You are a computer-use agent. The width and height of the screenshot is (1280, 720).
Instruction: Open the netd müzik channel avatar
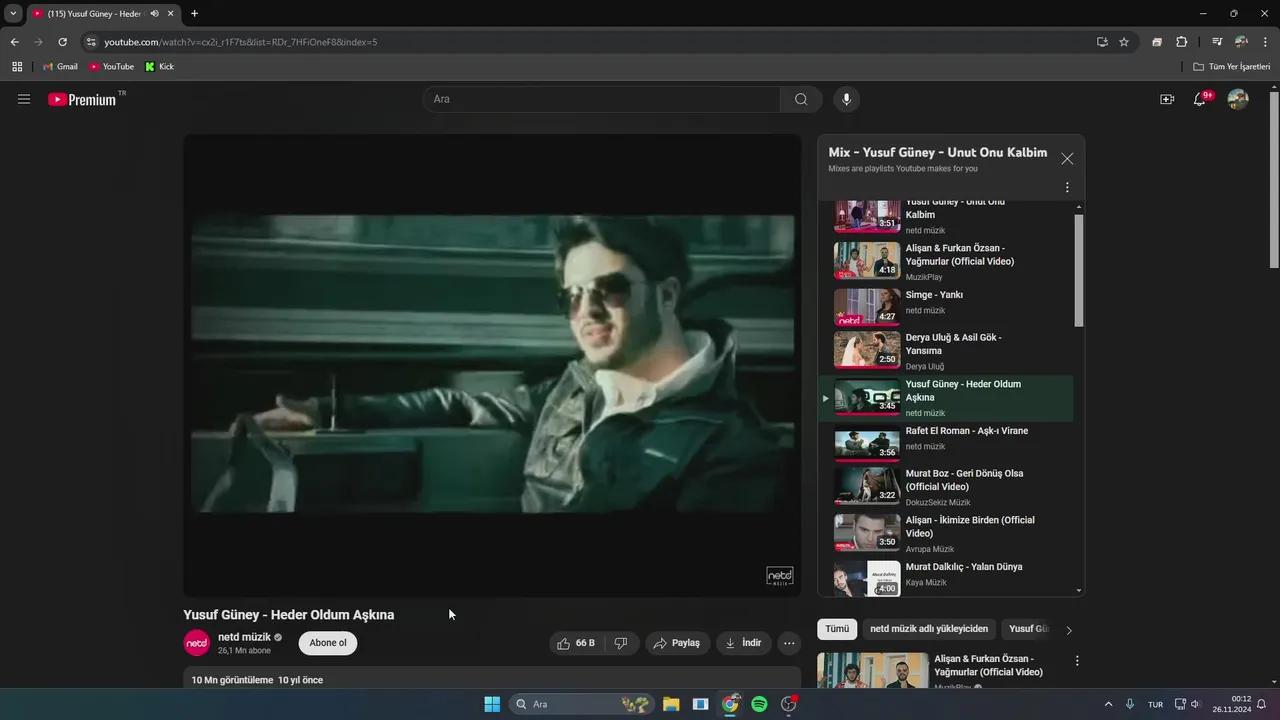tap(197, 643)
